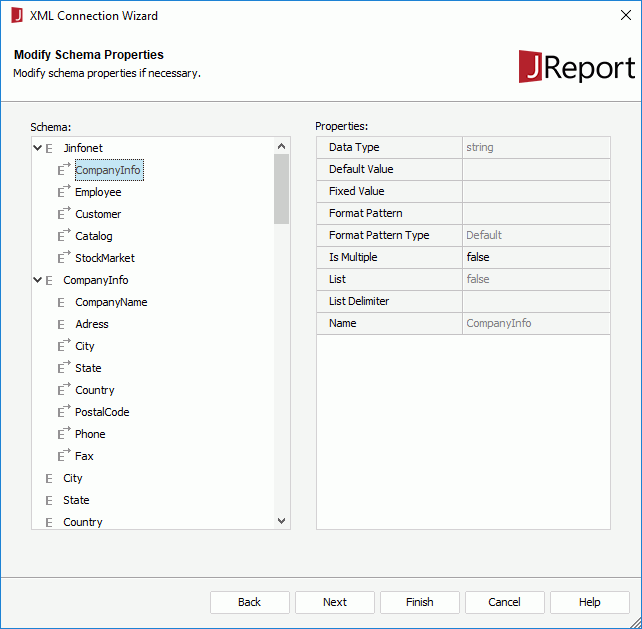Click the element icon beside Jinfonet
This screenshot has width=642, height=629.
pos(49,148)
